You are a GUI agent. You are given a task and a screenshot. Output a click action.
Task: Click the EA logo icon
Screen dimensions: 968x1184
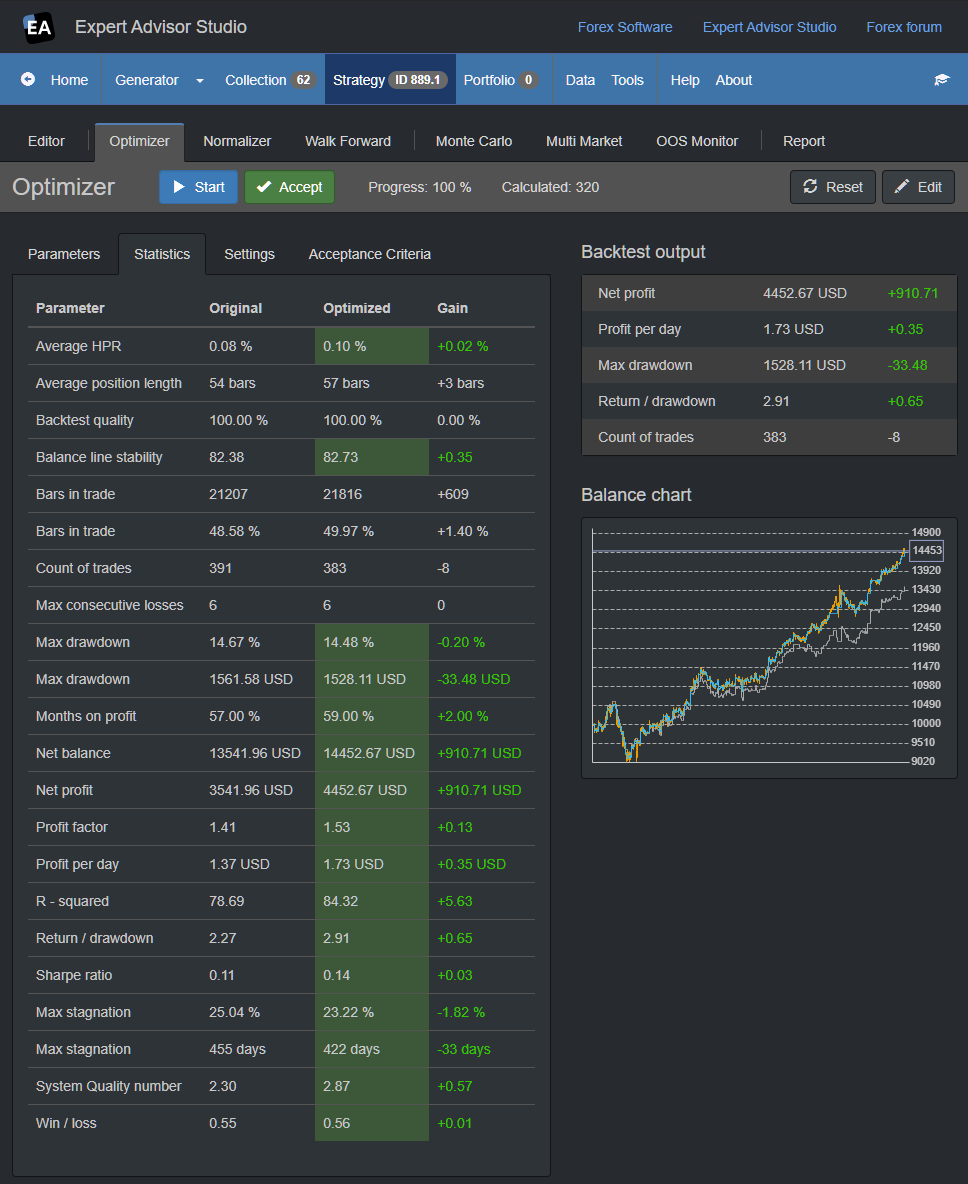click(x=39, y=27)
